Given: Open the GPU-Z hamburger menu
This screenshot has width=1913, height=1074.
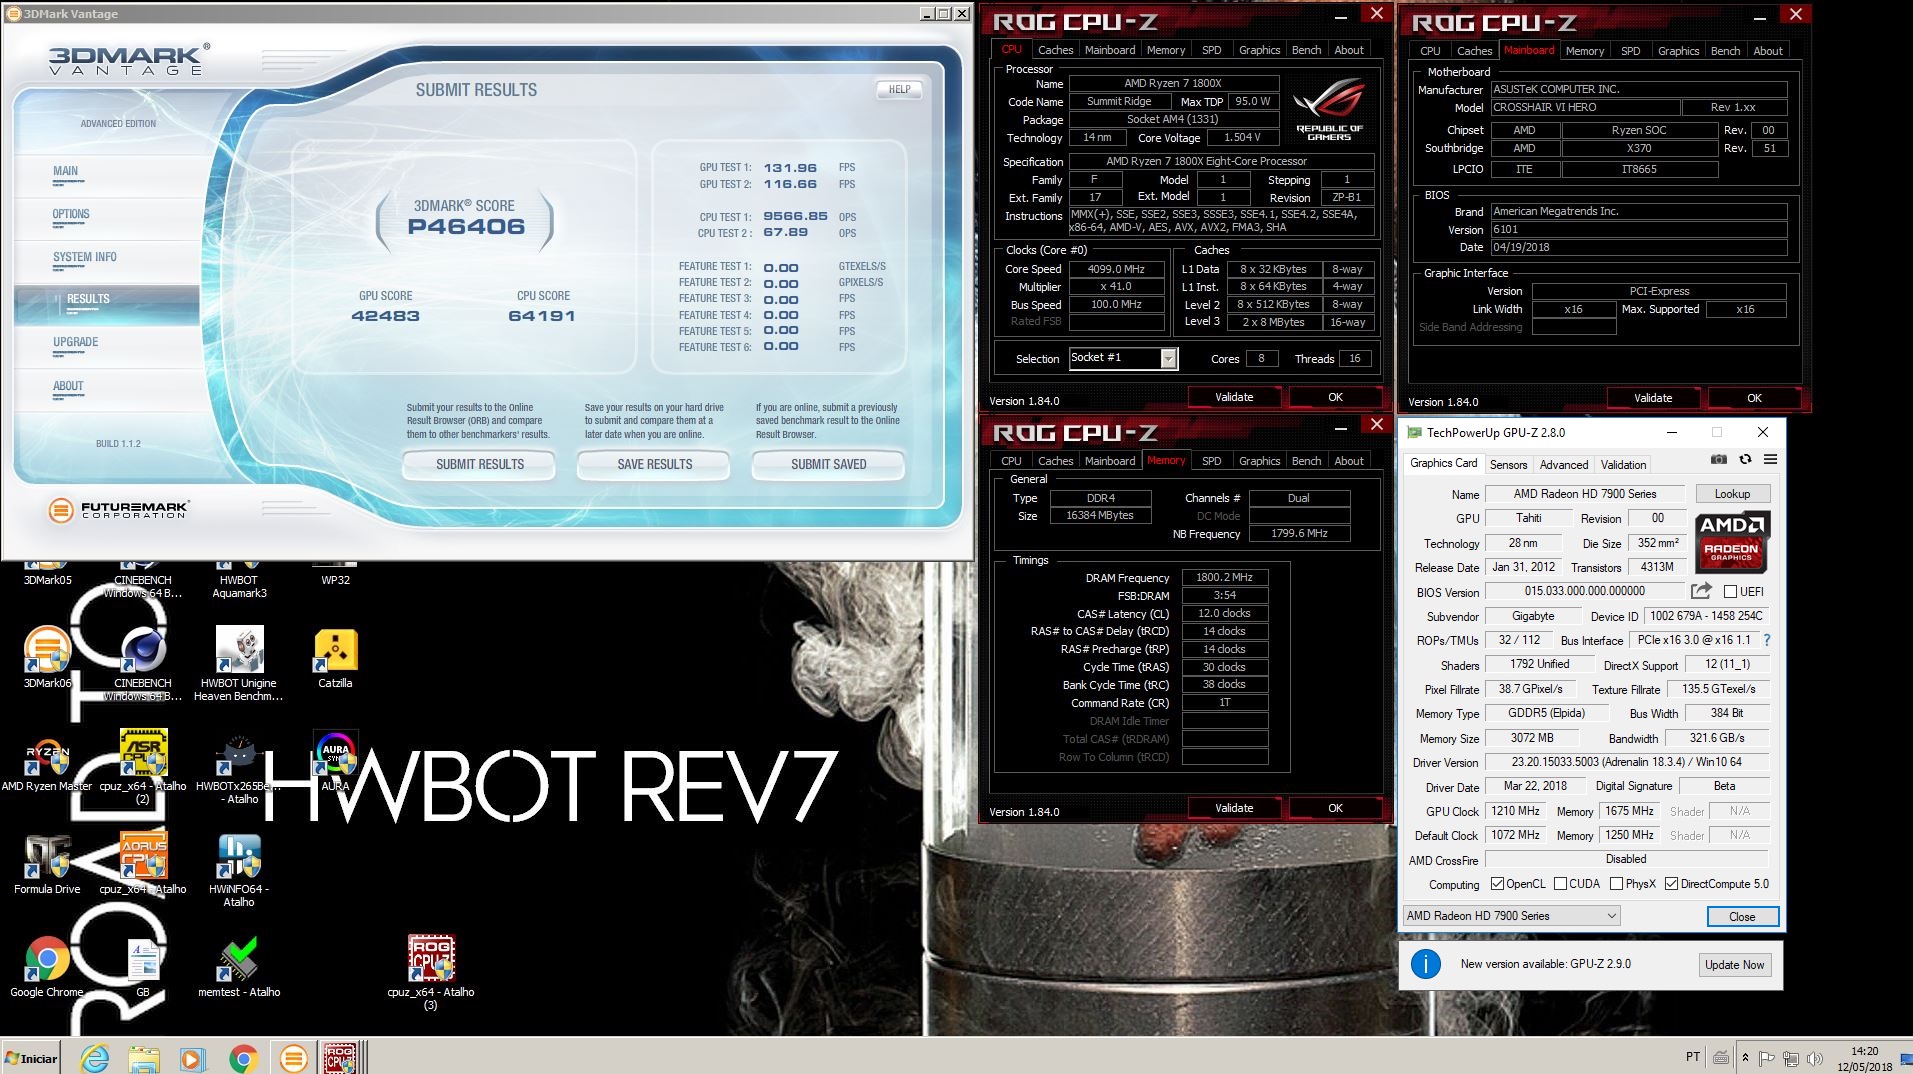Looking at the screenshot, I should click(1770, 460).
